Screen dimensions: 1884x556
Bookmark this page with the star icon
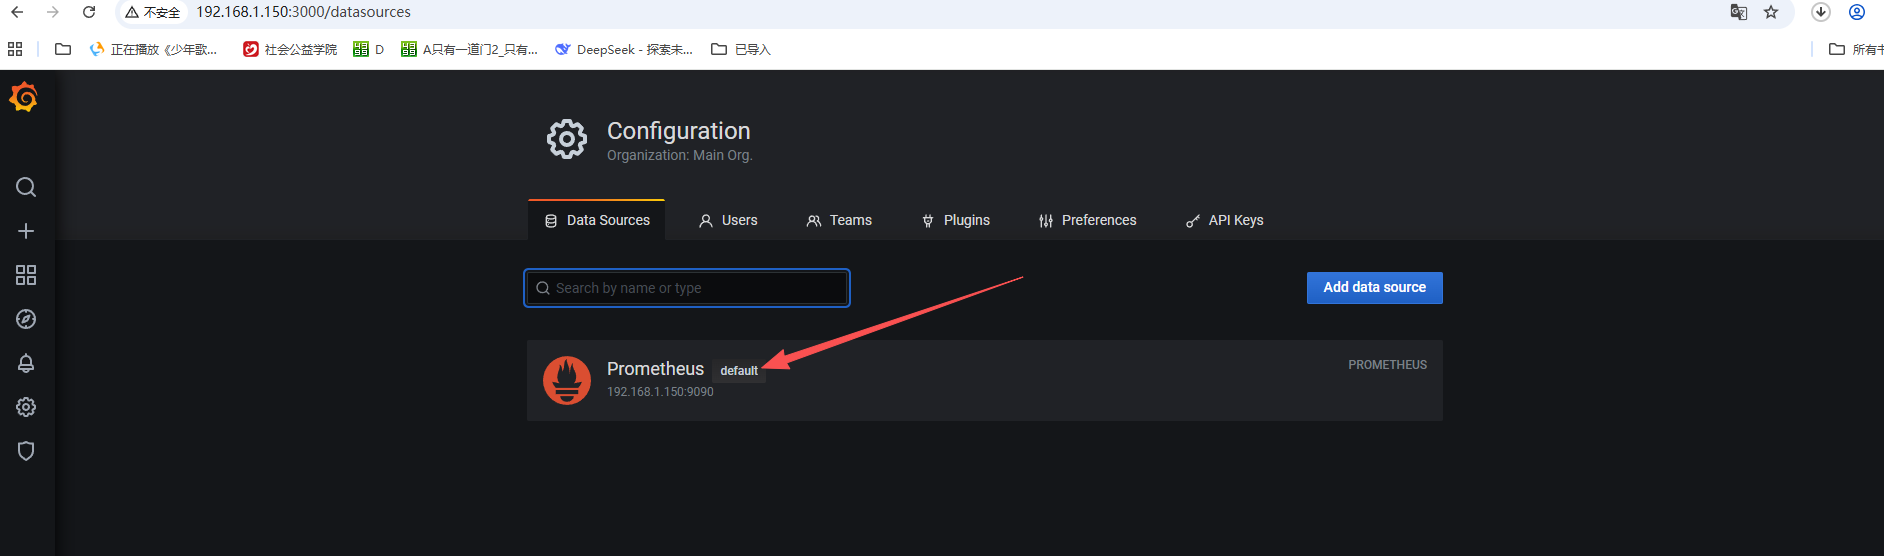tap(1771, 12)
